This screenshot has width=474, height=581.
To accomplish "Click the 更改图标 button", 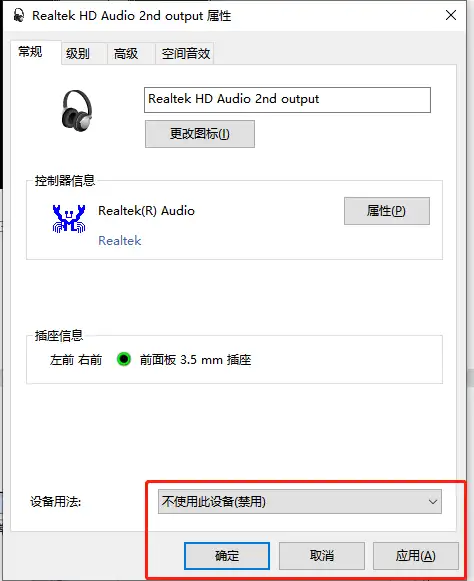I will click(200, 134).
